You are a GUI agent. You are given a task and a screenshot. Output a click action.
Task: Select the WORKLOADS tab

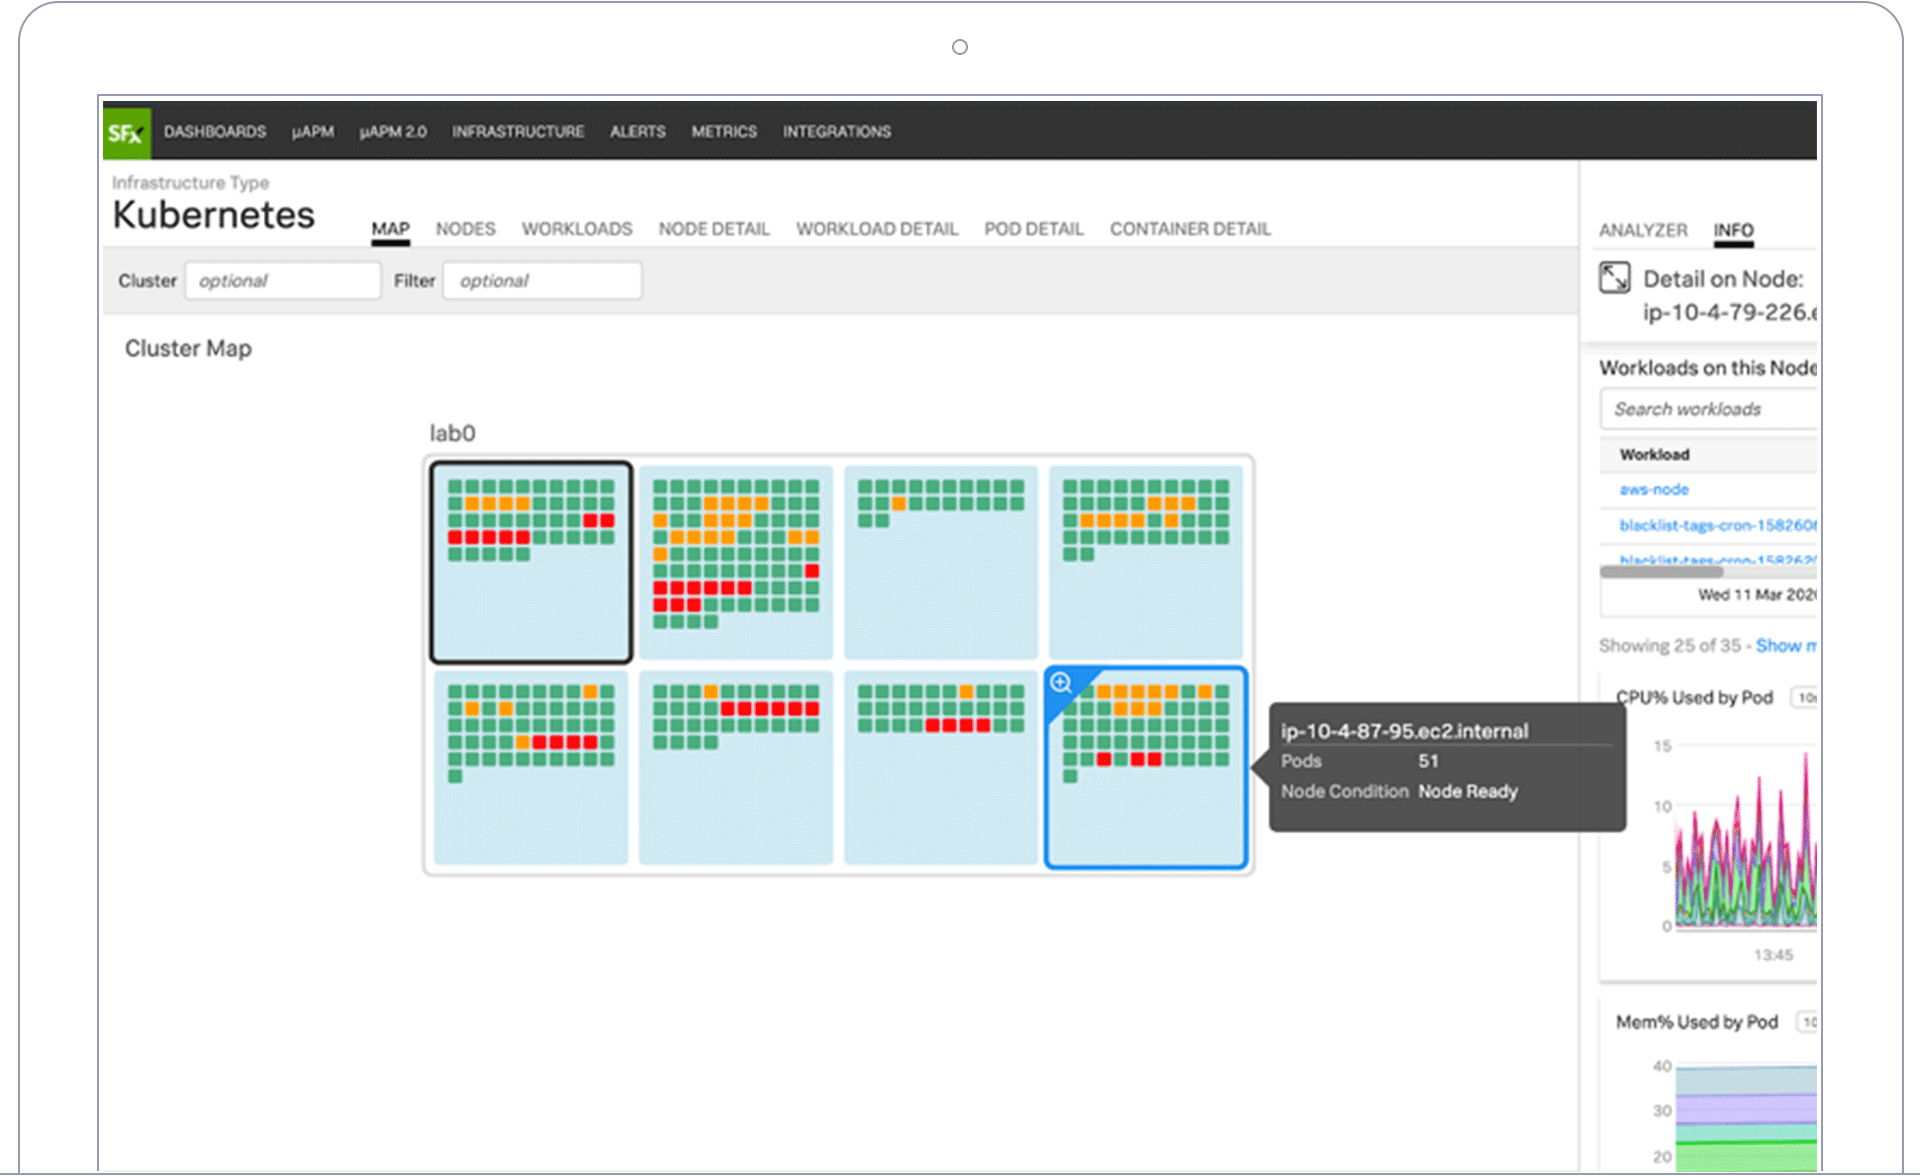[x=577, y=229]
